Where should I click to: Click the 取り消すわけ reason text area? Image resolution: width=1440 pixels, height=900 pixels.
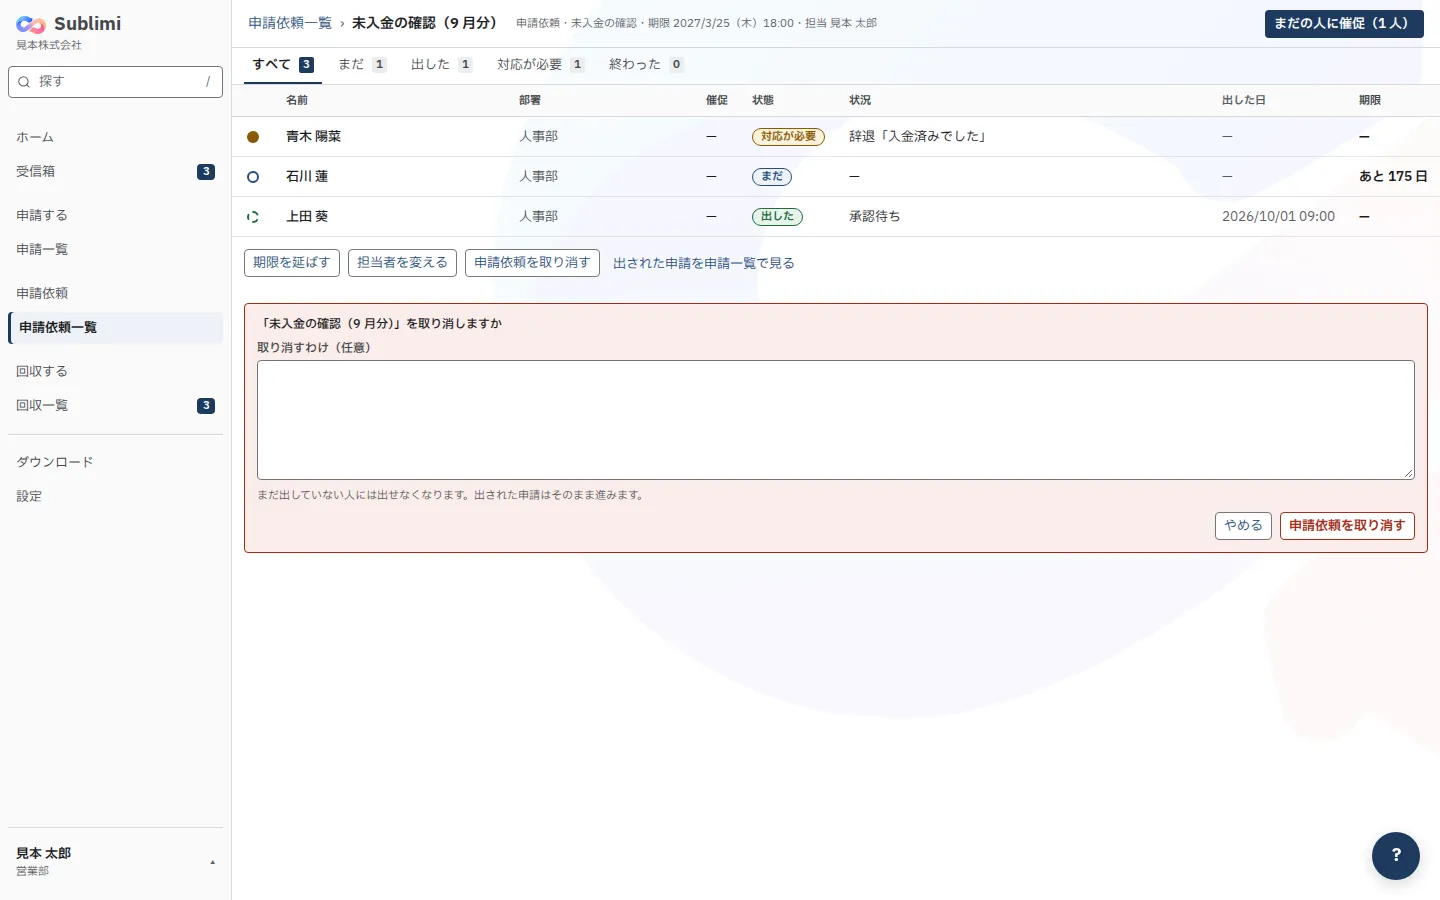[836, 420]
